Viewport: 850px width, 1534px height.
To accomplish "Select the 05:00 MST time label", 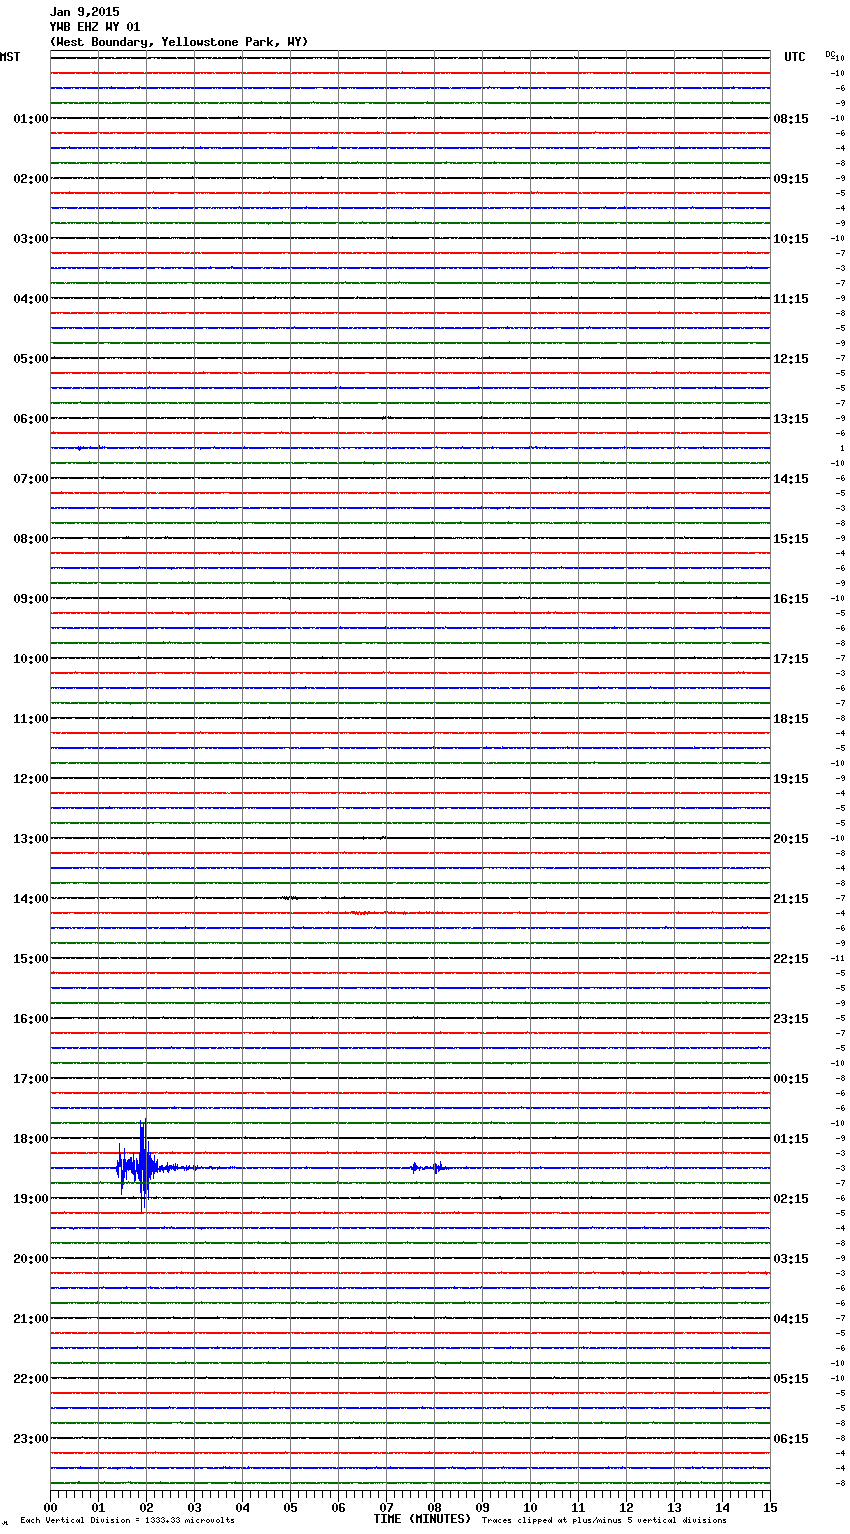I will tap(31, 359).
